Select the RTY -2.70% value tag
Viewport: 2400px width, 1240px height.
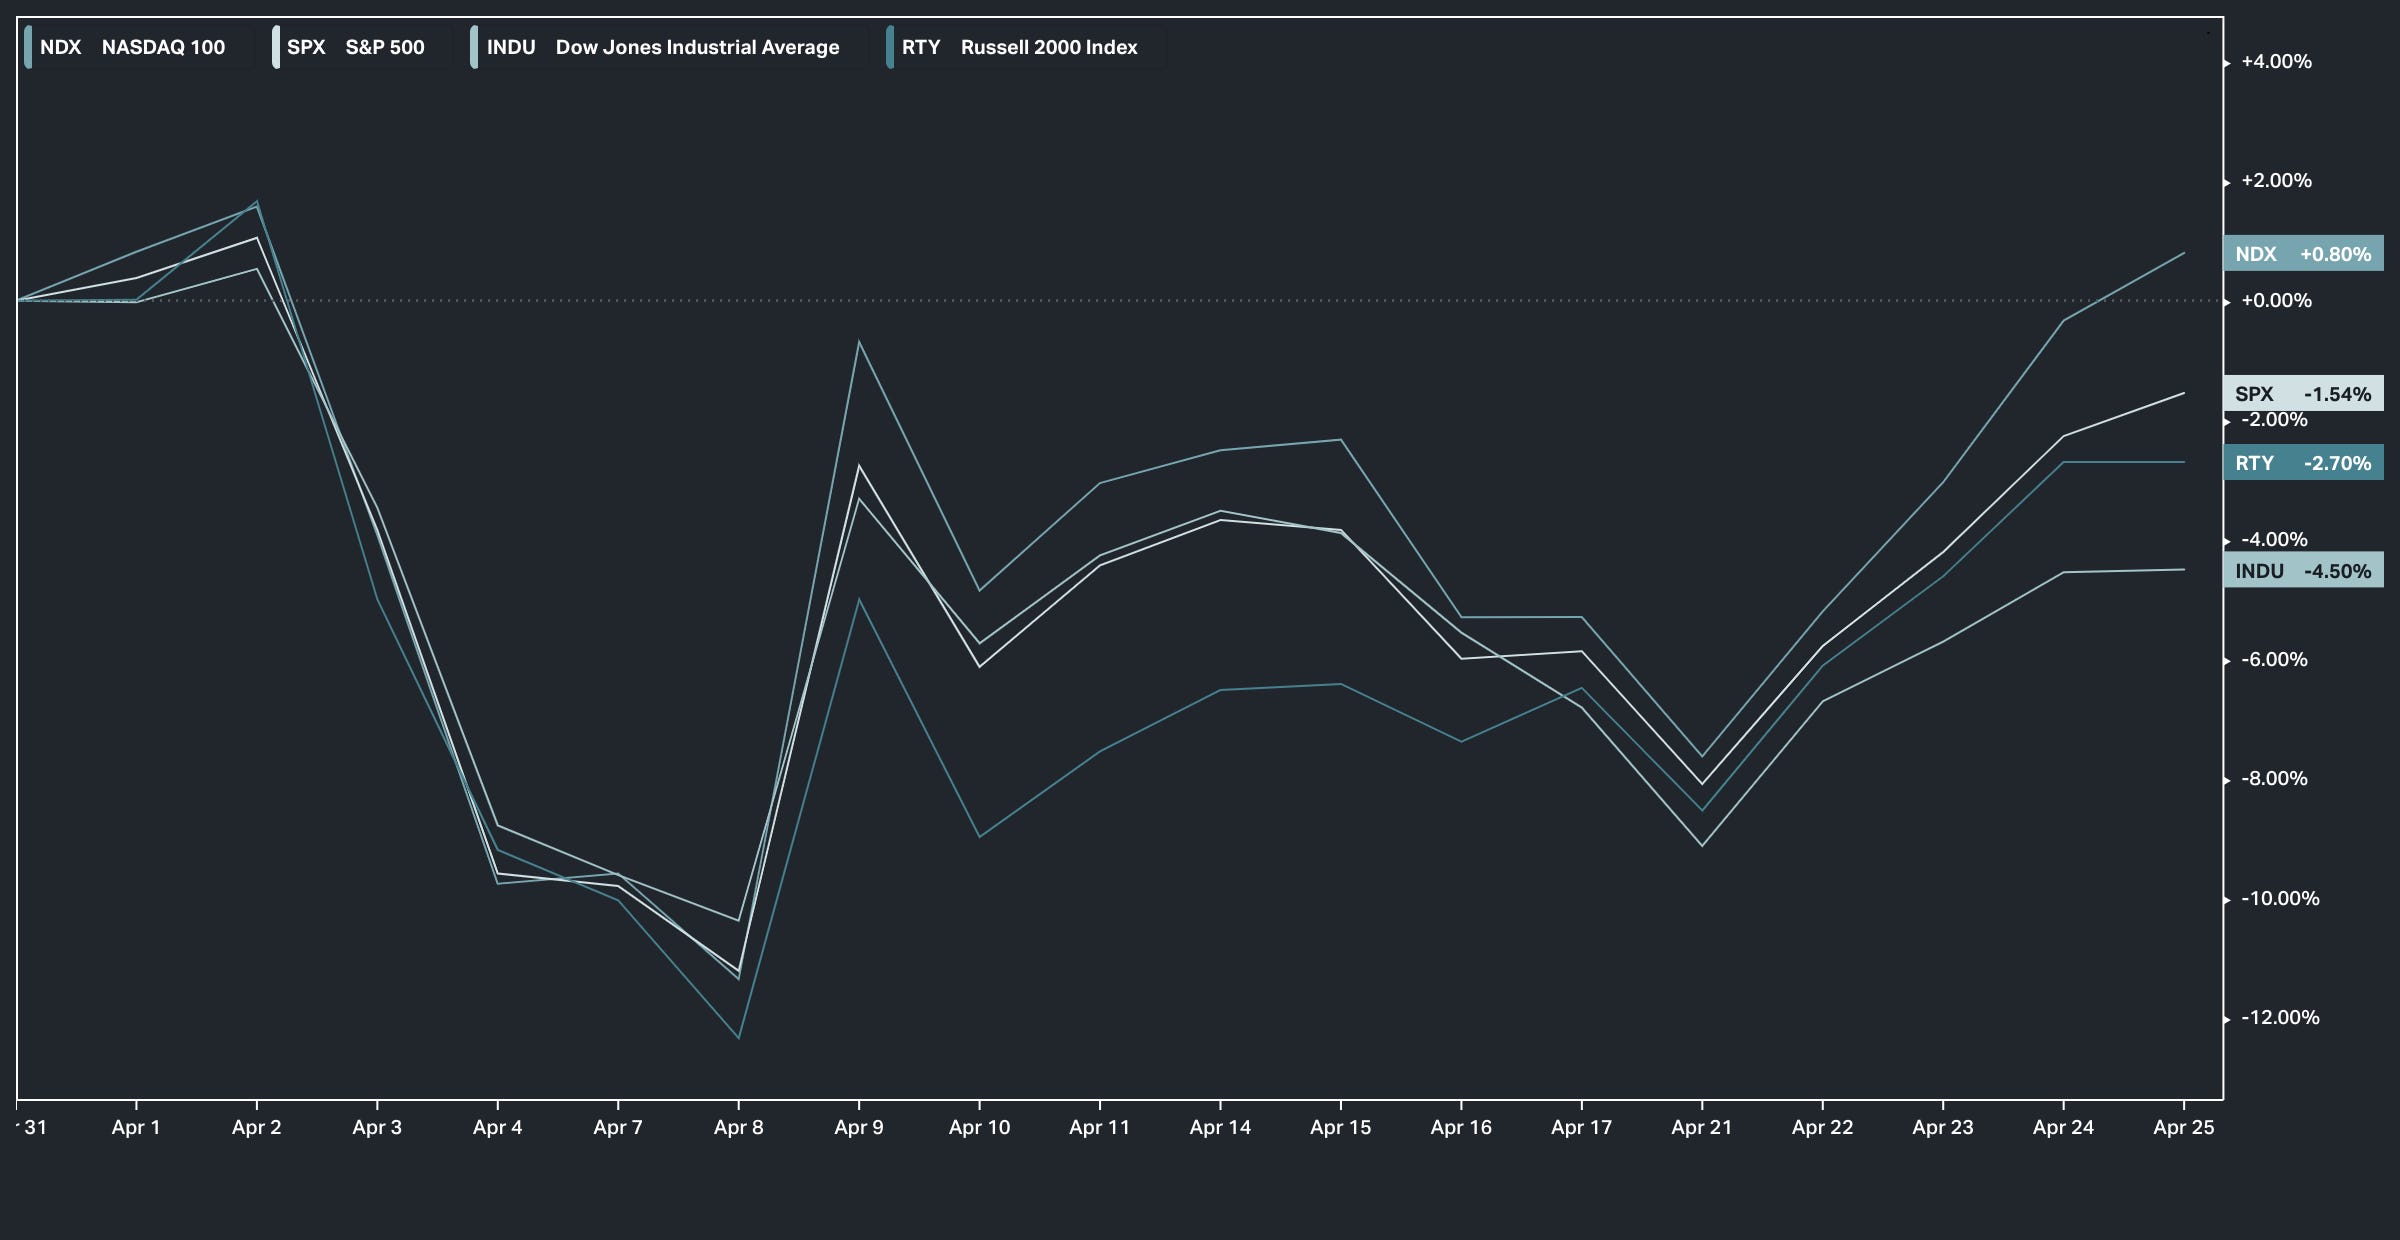2303,463
